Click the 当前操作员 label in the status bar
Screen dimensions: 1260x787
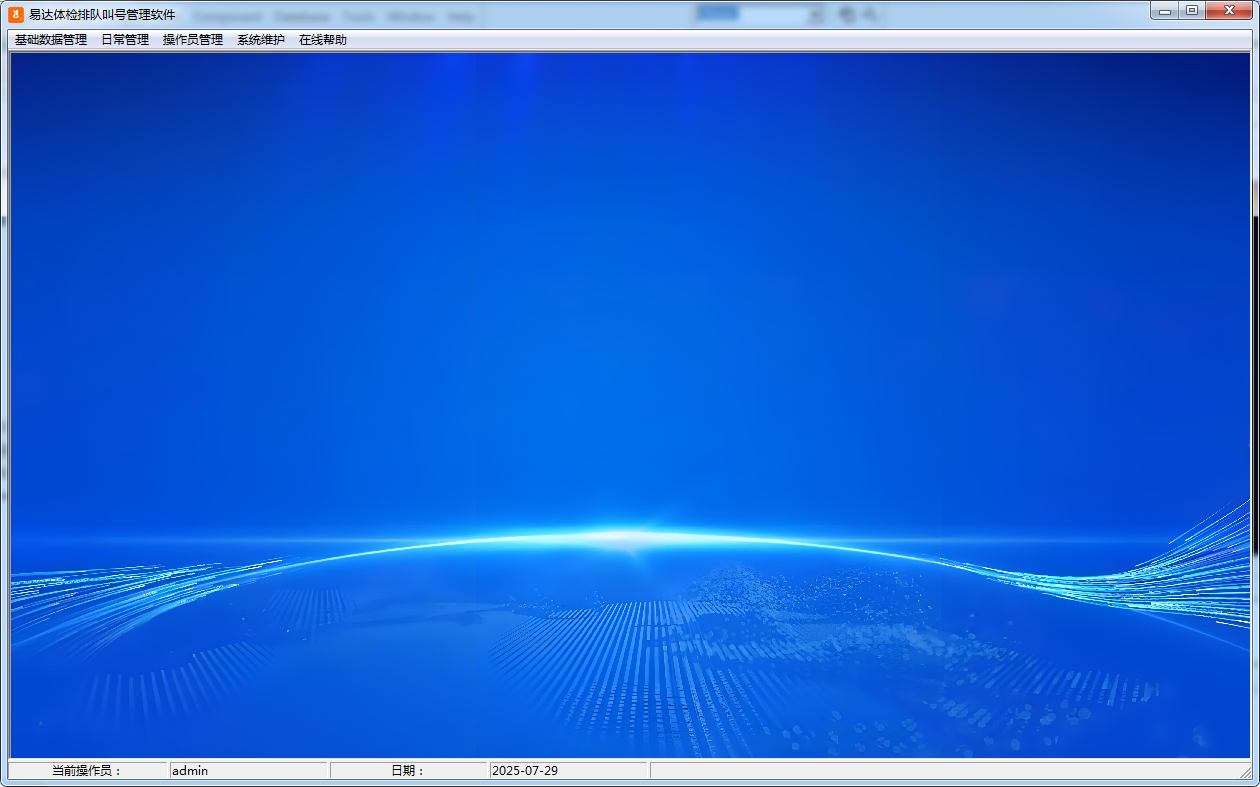tap(88, 770)
